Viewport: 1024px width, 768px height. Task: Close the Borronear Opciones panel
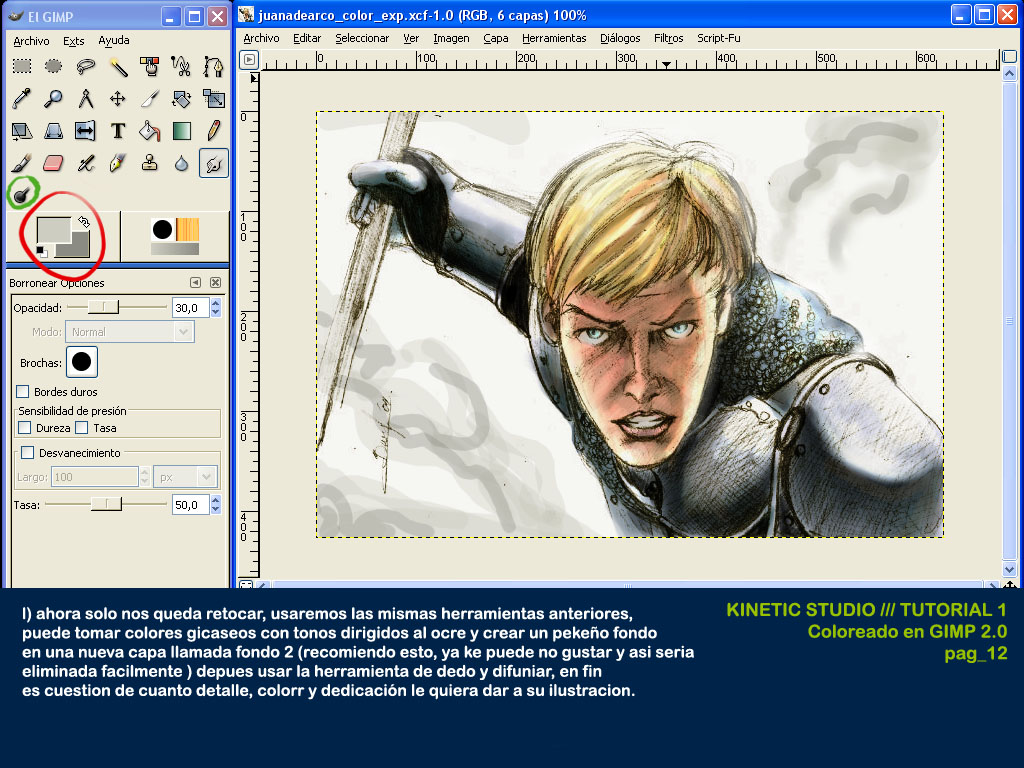click(216, 283)
